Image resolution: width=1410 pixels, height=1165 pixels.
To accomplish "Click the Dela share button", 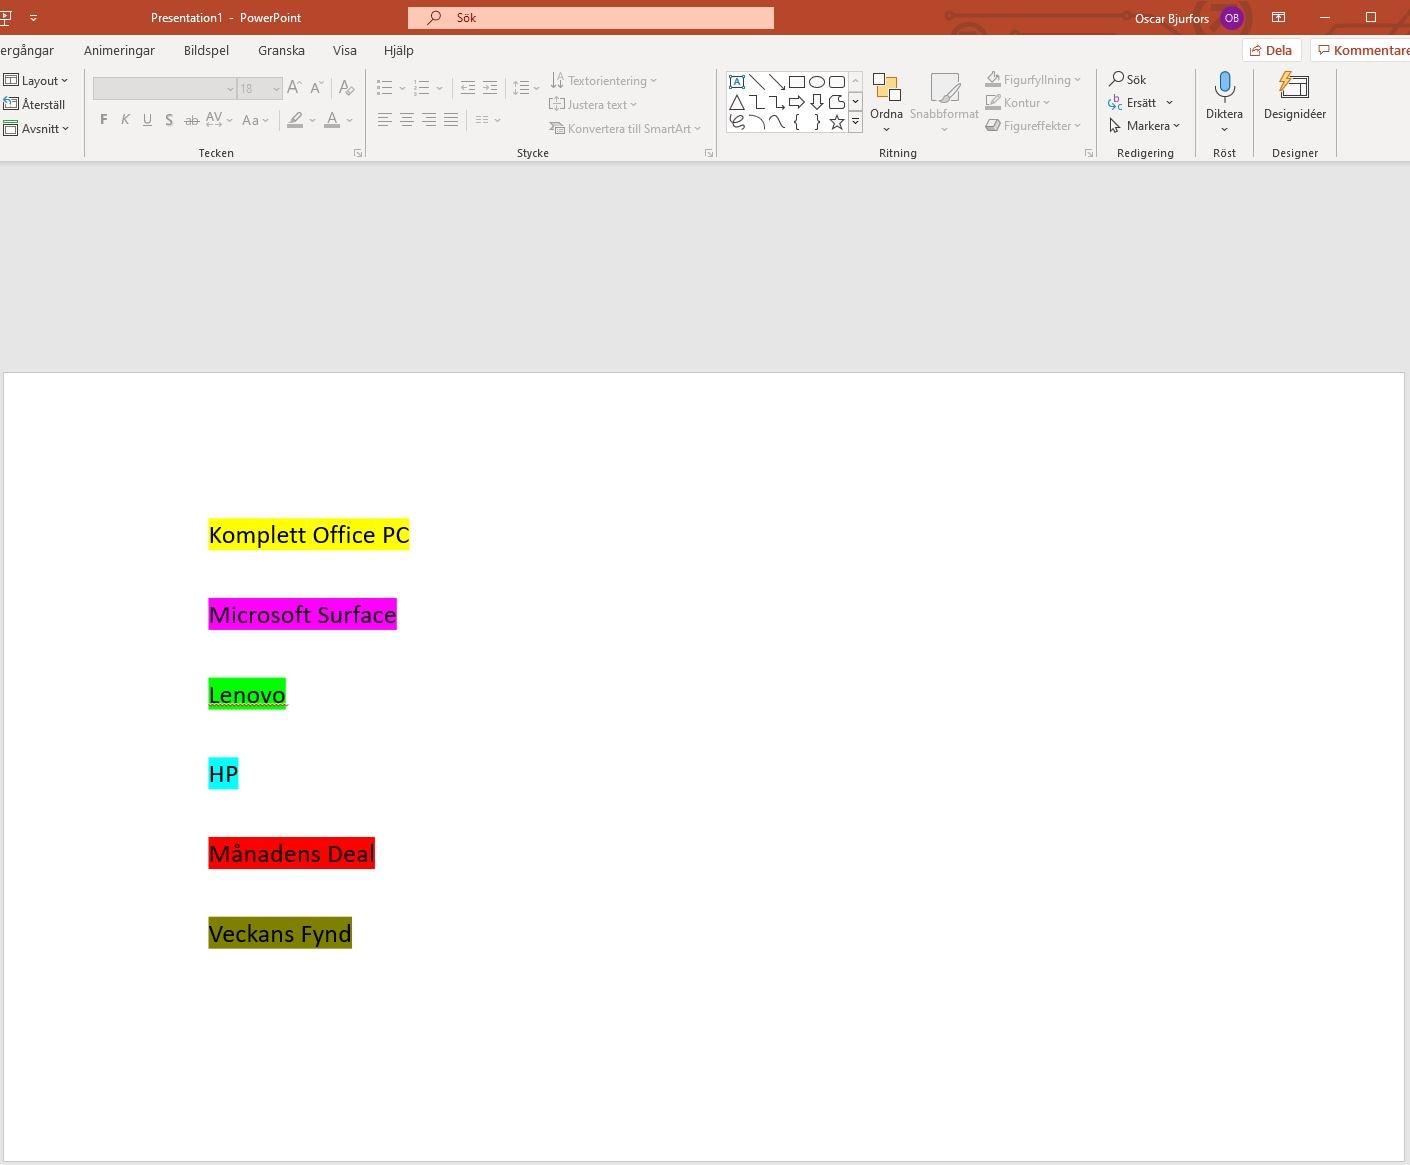I will coord(1271,50).
